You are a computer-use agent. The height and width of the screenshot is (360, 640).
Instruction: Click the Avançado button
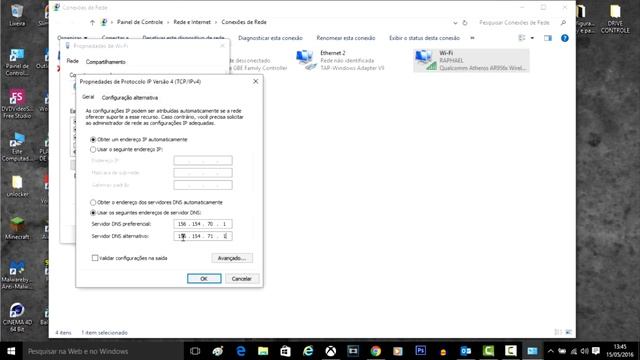232,258
